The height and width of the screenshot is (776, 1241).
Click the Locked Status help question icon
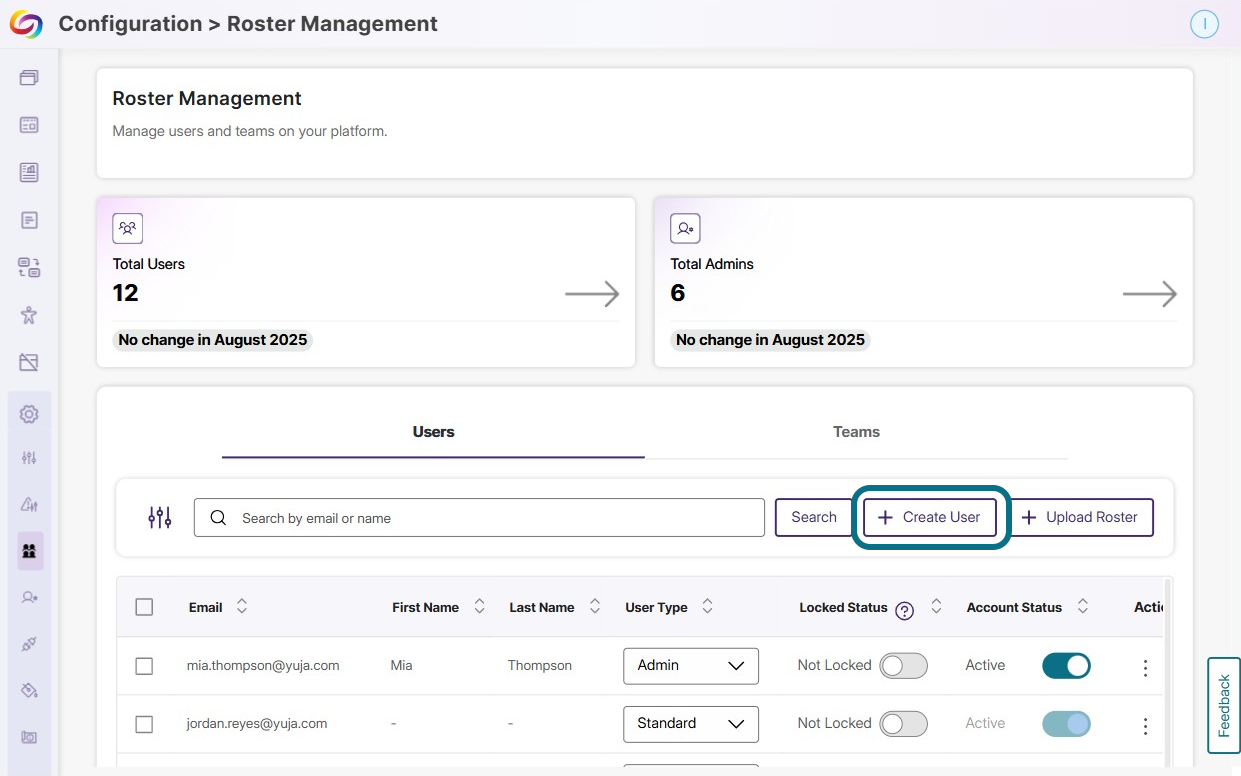tap(905, 611)
